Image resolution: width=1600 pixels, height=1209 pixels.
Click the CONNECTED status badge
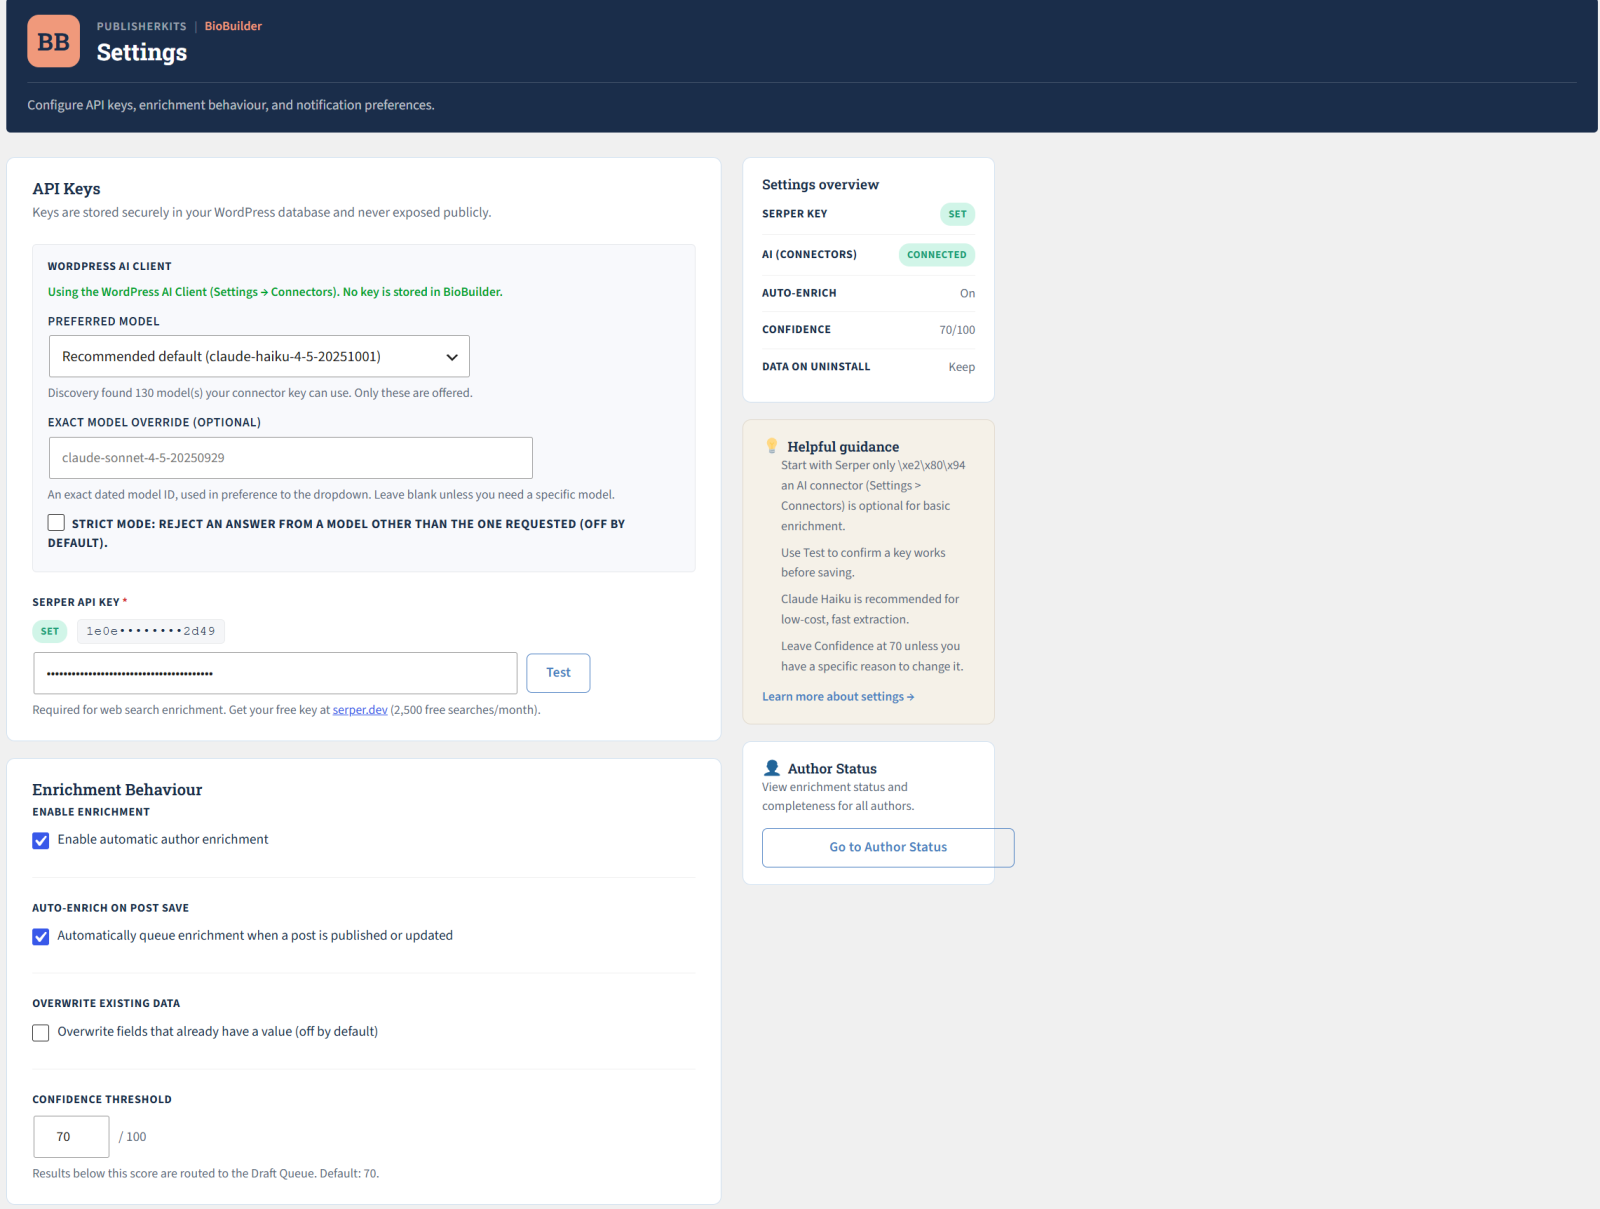click(x=936, y=255)
